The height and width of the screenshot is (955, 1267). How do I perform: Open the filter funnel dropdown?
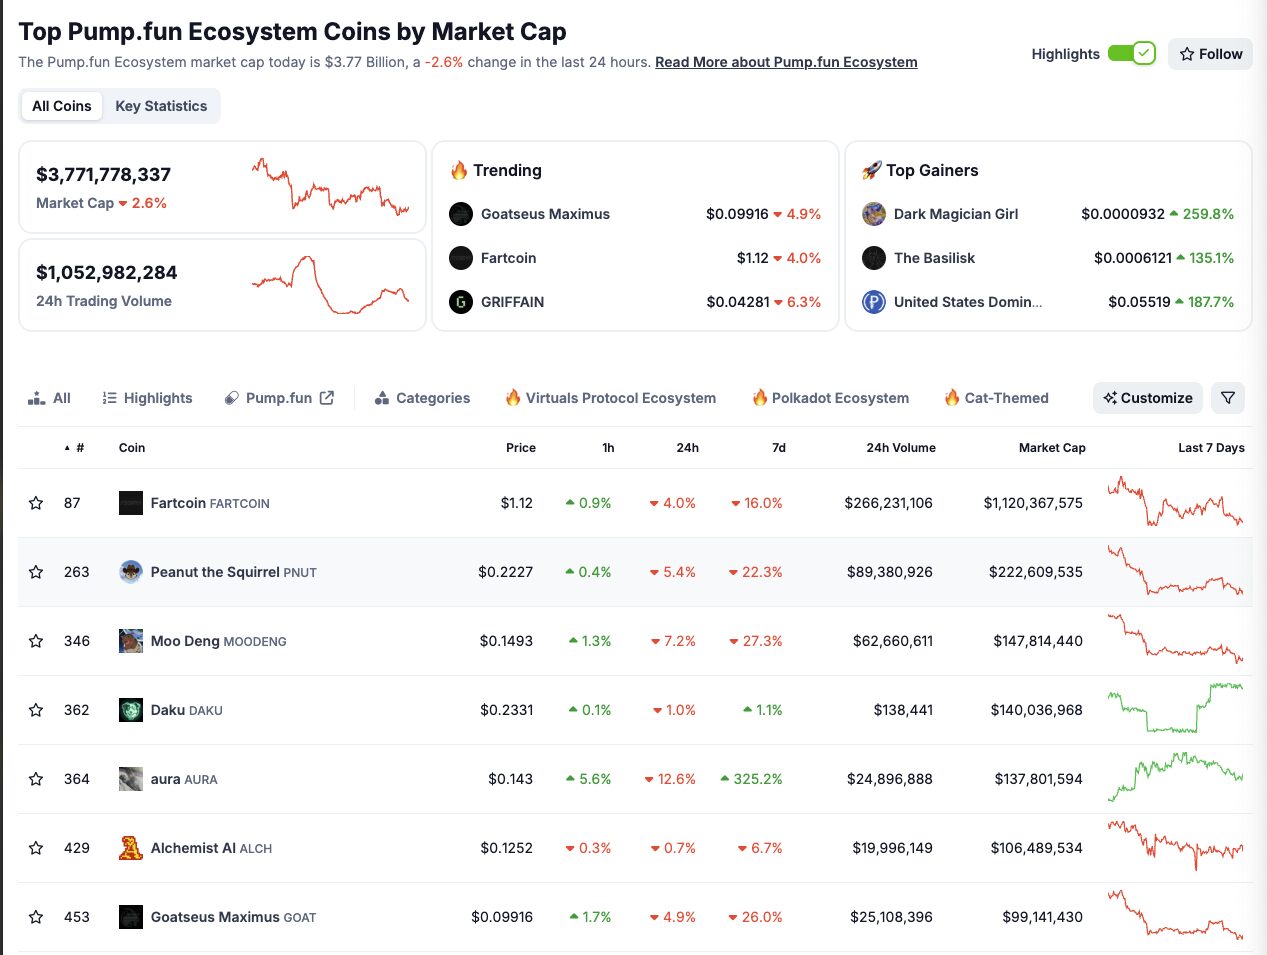(1228, 397)
